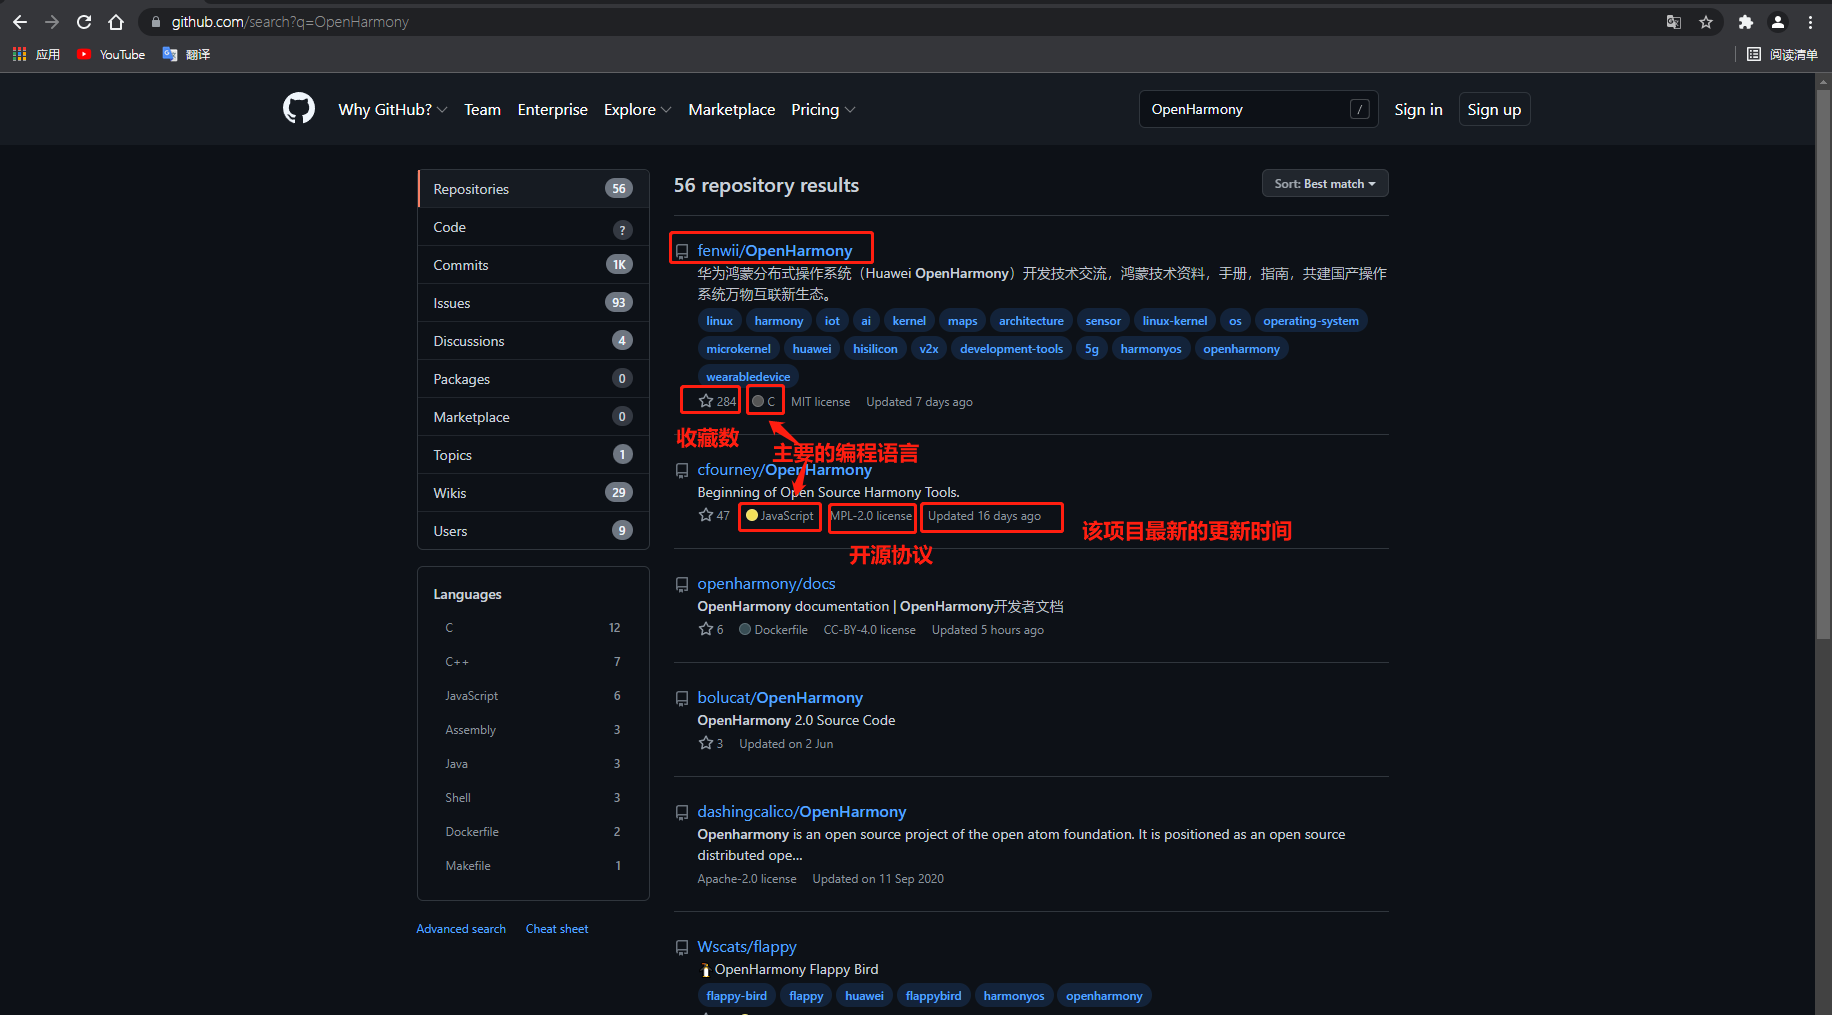
Task: Click the Sign up button
Action: 1494,109
